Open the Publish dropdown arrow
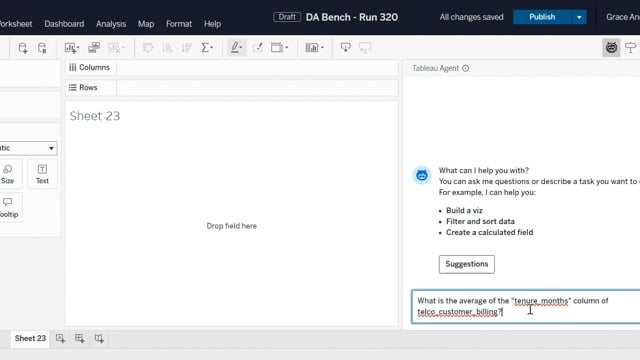This screenshot has height=360, width=640. (579, 17)
